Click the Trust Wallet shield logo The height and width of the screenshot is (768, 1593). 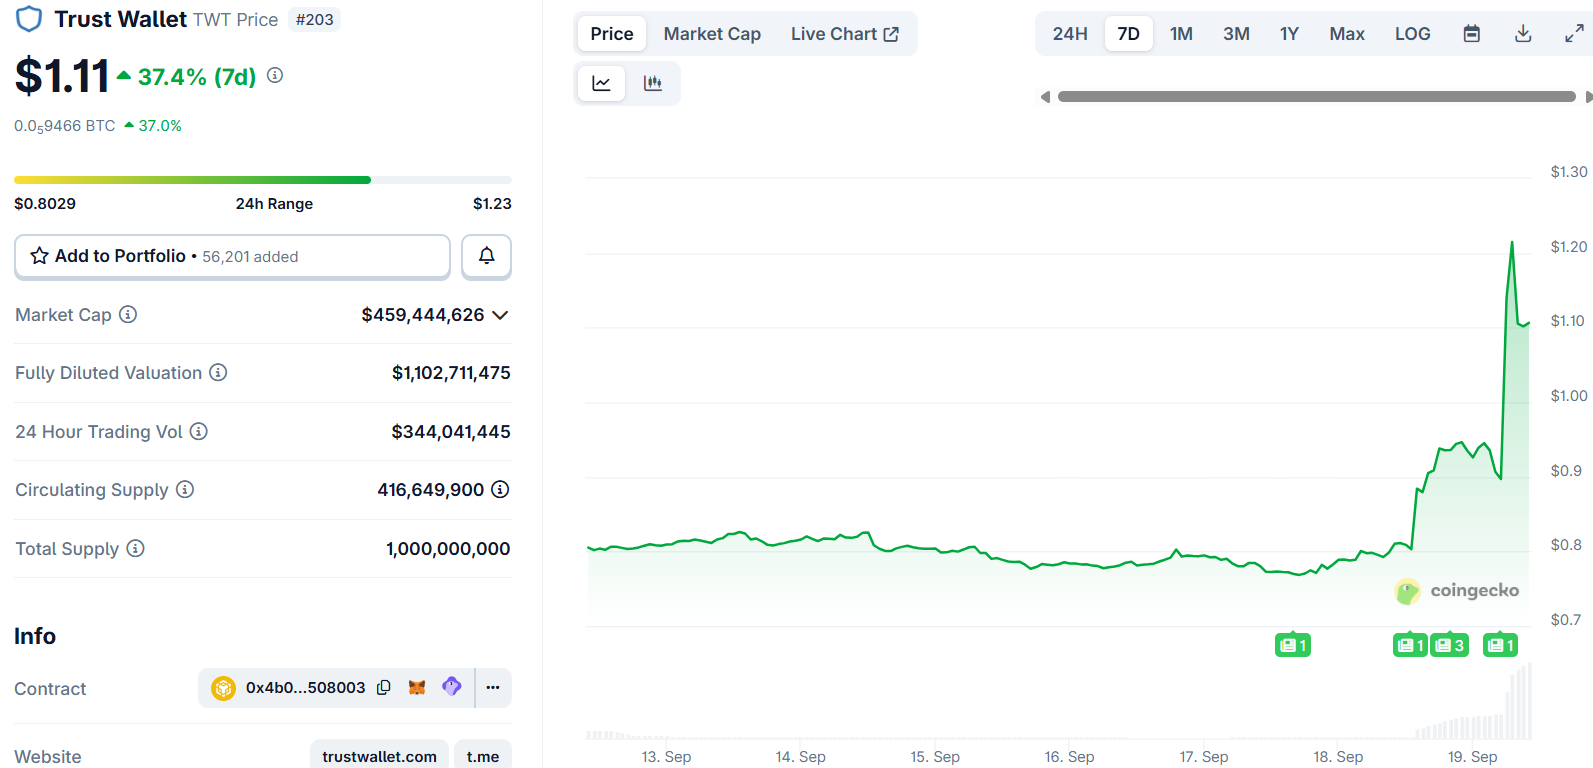(x=29, y=19)
